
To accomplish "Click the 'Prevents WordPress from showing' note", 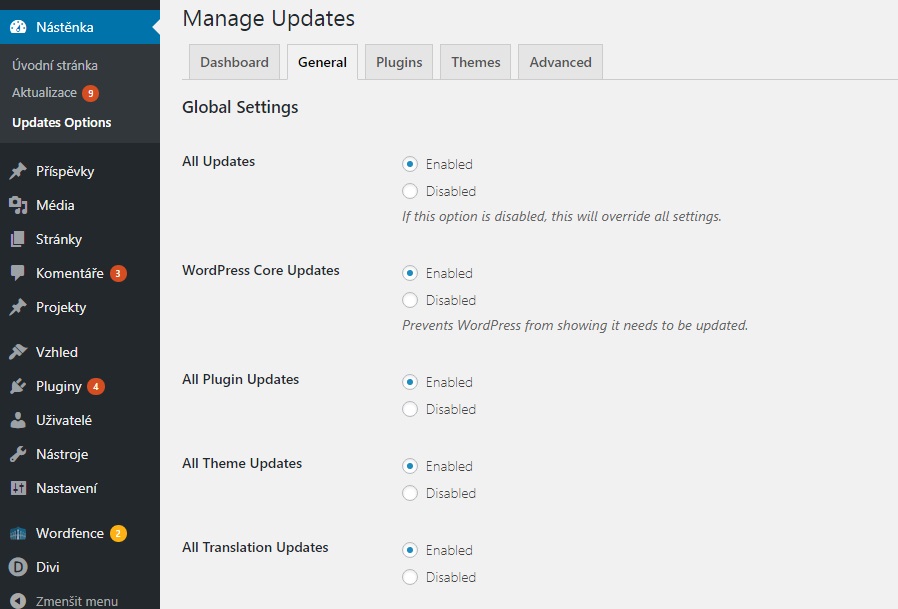I will click(x=574, y=325).
